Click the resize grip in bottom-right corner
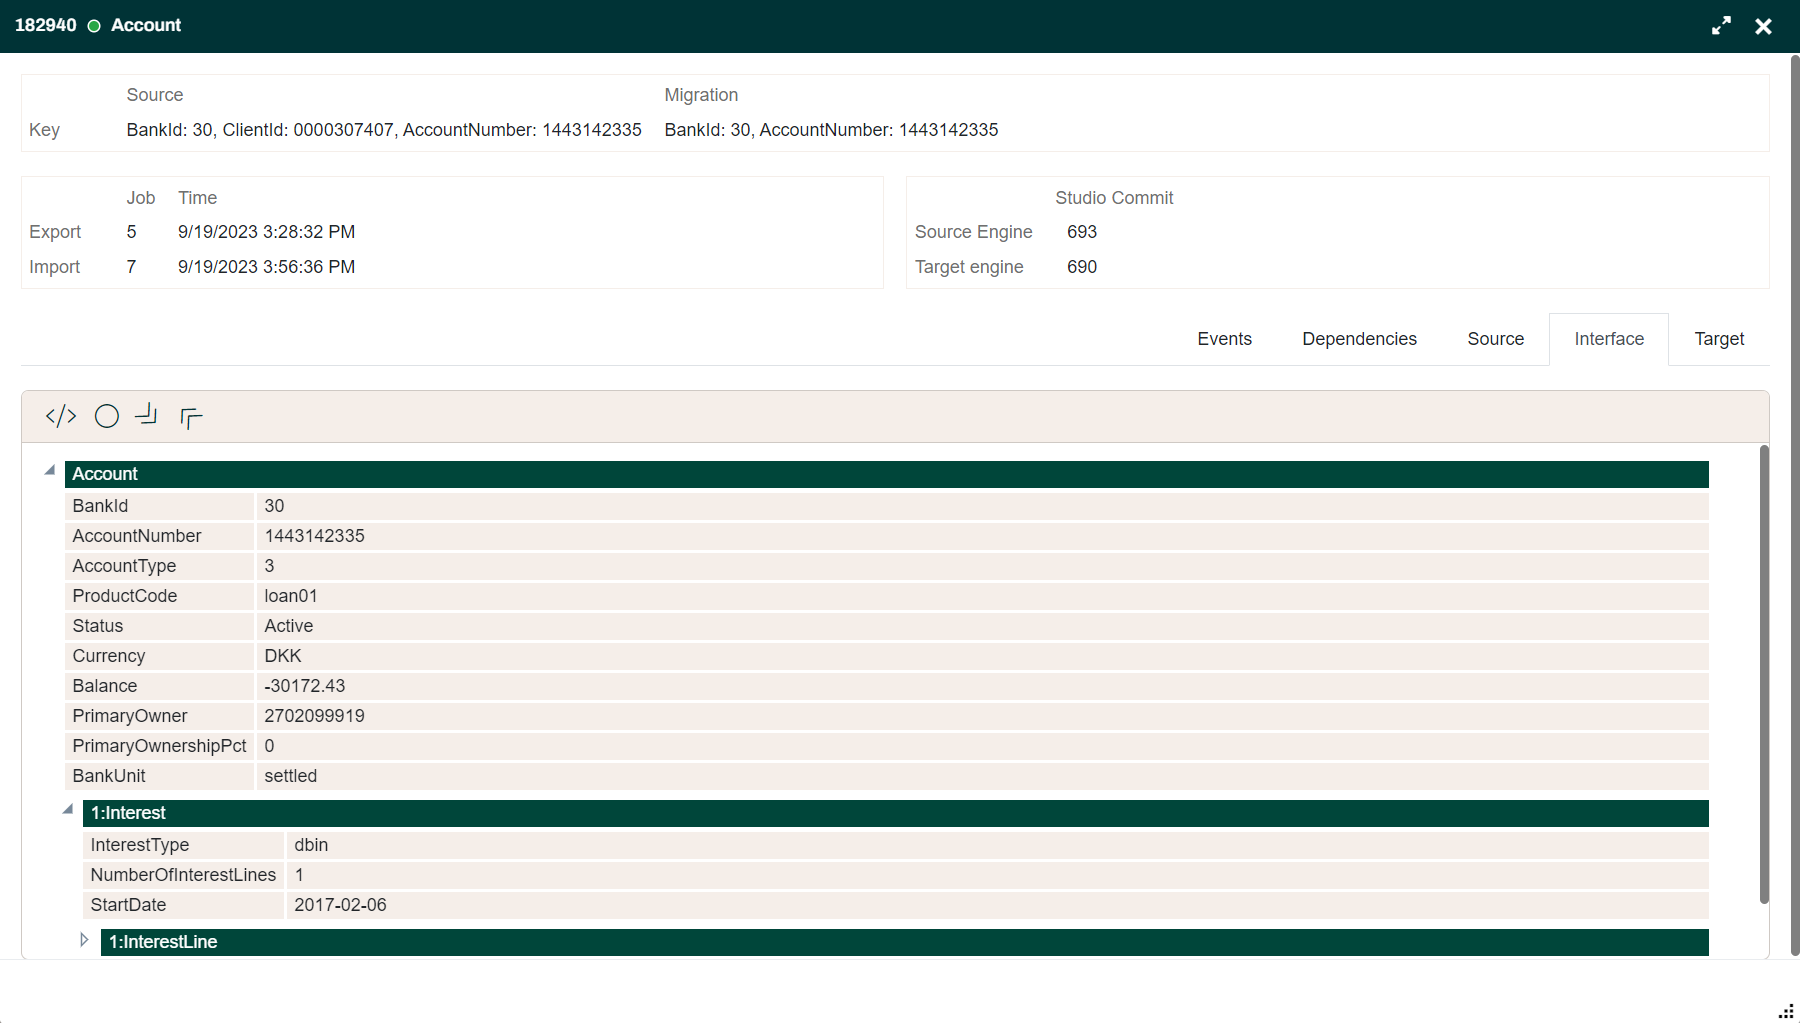 pos(1785,1010)
